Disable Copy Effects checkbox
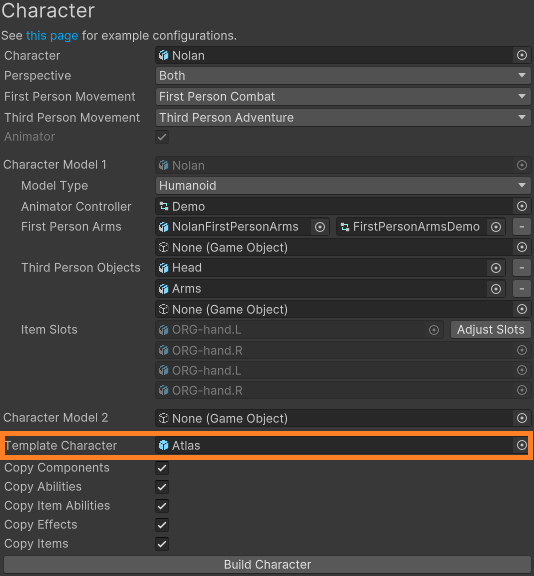This screenshot has height=576, width=534. tap(162, 525)
